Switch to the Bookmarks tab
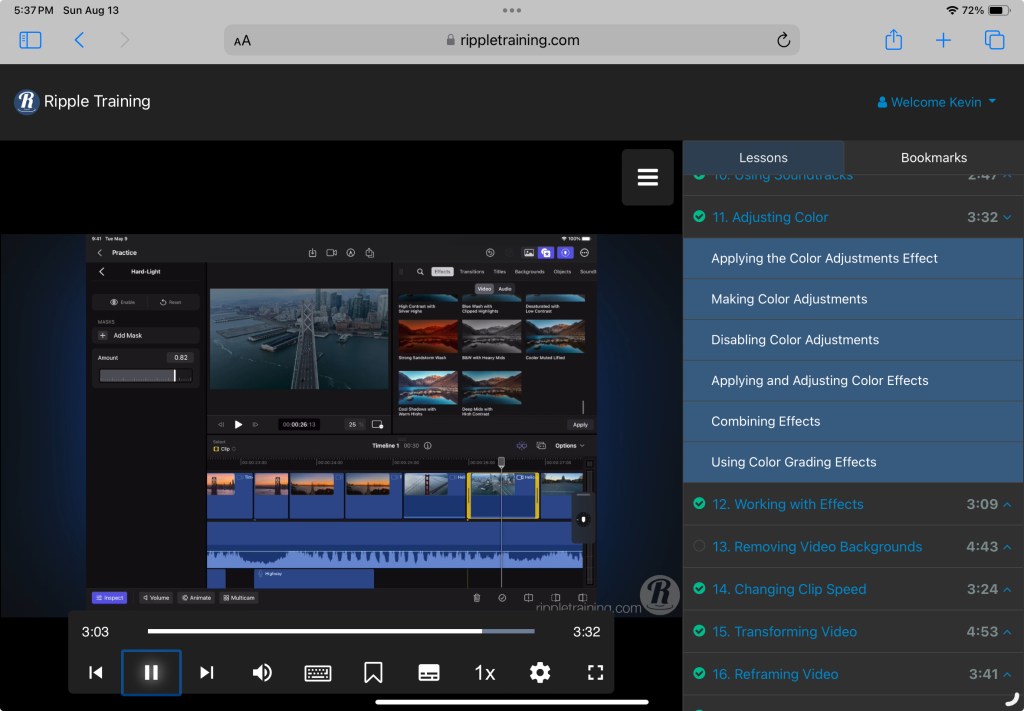This screenshot has width=1024, height=711. [933, 157]
